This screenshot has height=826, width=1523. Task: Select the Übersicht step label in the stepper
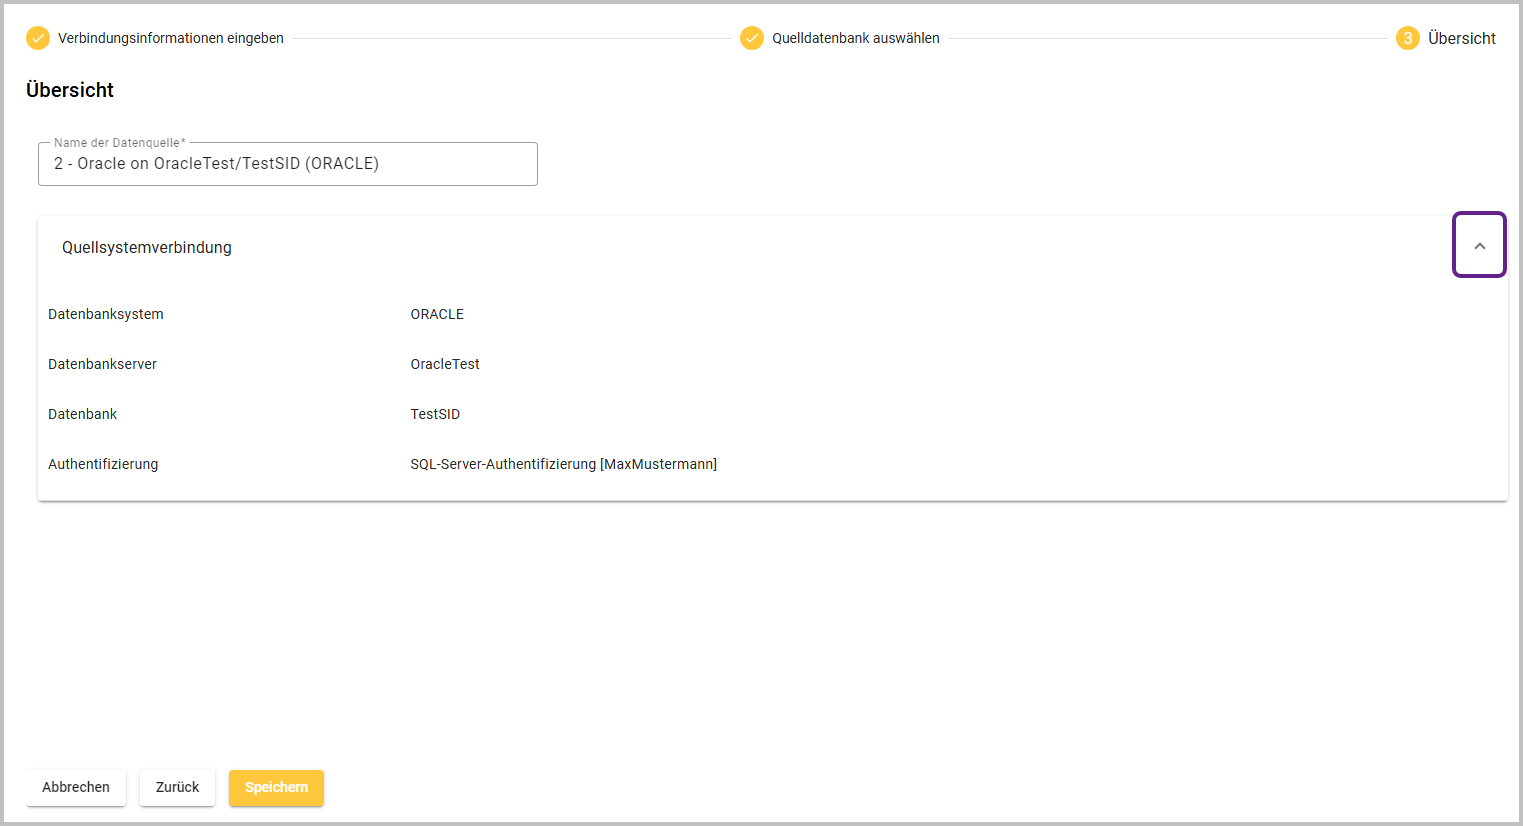click(1461, 38)
